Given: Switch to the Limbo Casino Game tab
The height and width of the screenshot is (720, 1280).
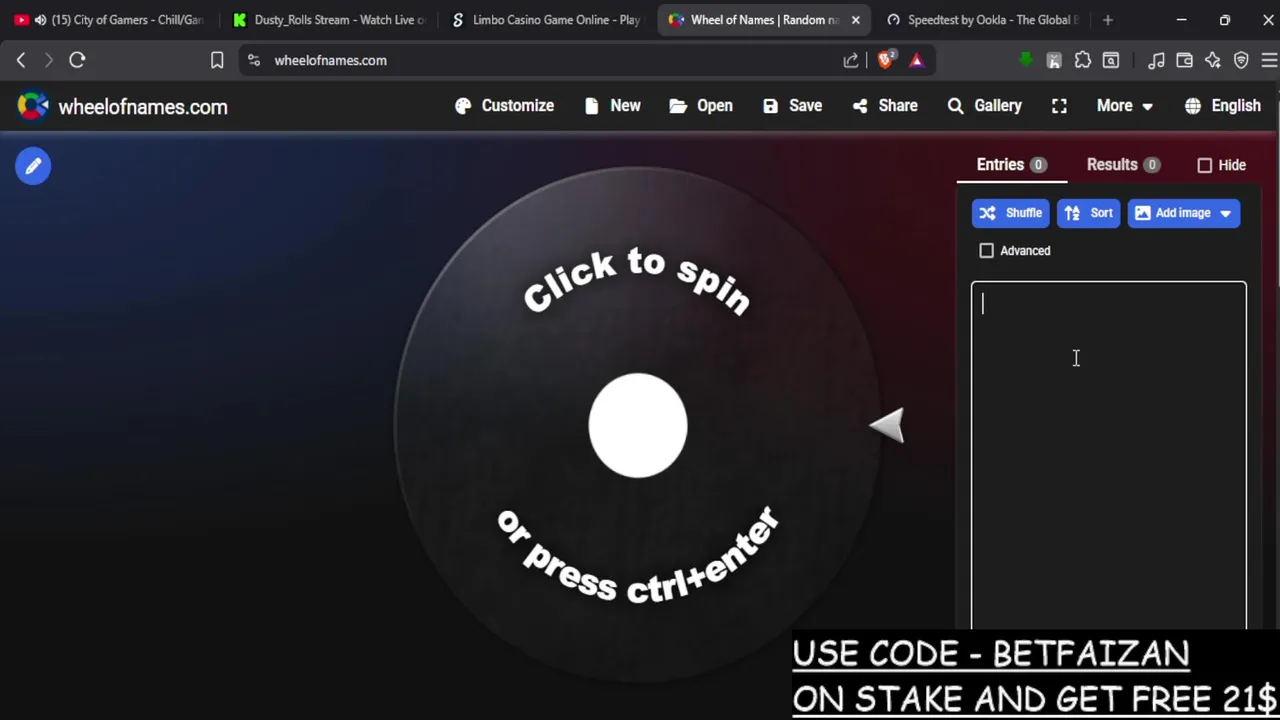Looking at the screenshot, I should (547, 20).
